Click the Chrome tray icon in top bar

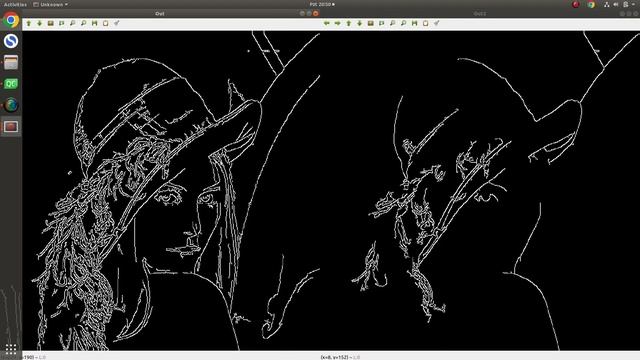(x=591, y=4)
